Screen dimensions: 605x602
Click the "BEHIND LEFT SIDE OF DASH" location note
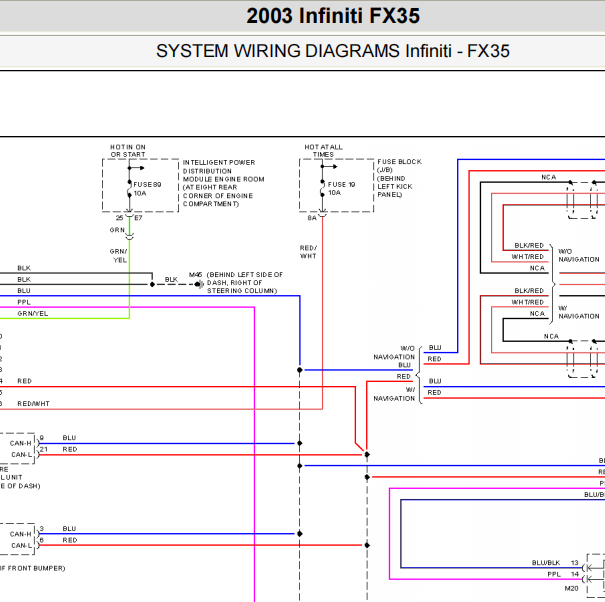coord(245,282)
